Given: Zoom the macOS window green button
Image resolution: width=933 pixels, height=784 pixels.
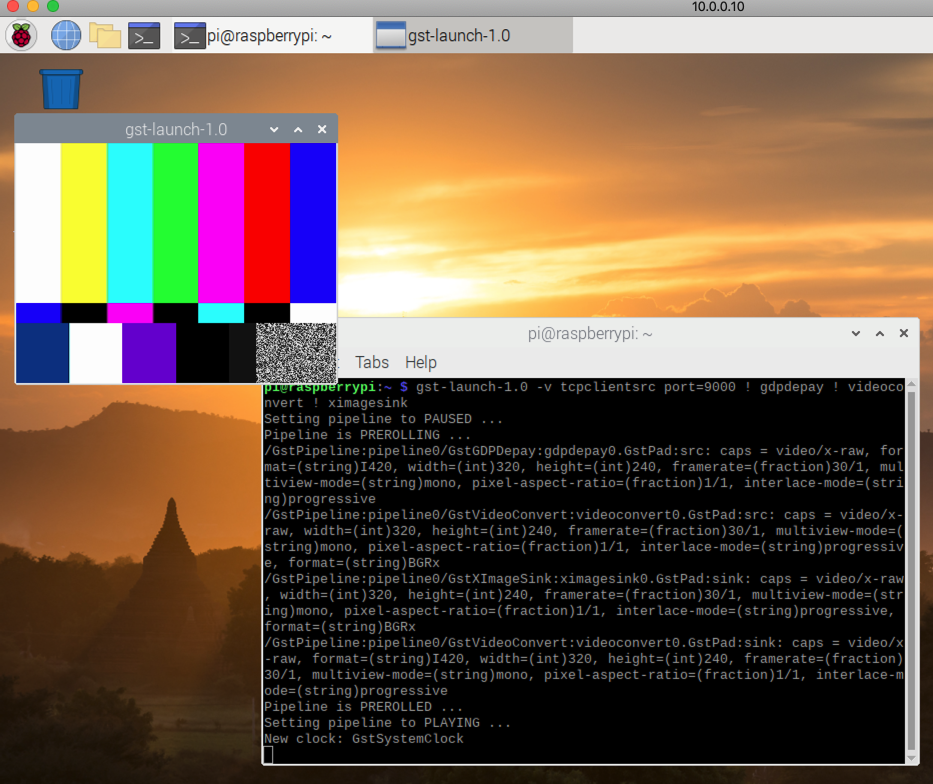Looking at the screenshot, I should (53, 6).
